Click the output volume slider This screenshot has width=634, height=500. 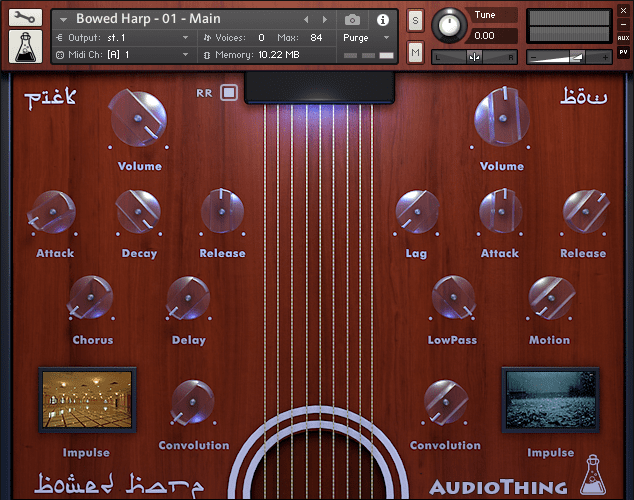click(x=569, y=57)
